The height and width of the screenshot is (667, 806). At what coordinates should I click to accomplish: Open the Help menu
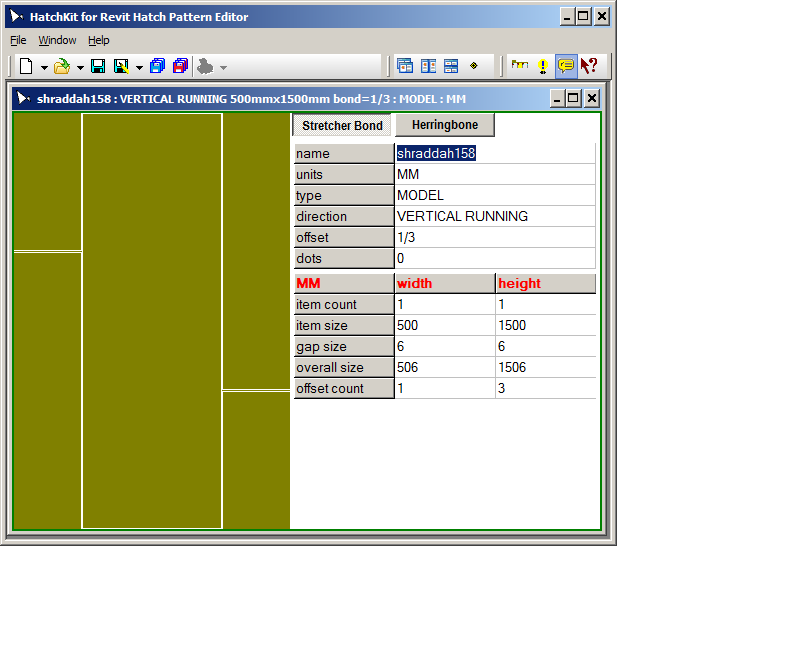click(x=98, y=40)
